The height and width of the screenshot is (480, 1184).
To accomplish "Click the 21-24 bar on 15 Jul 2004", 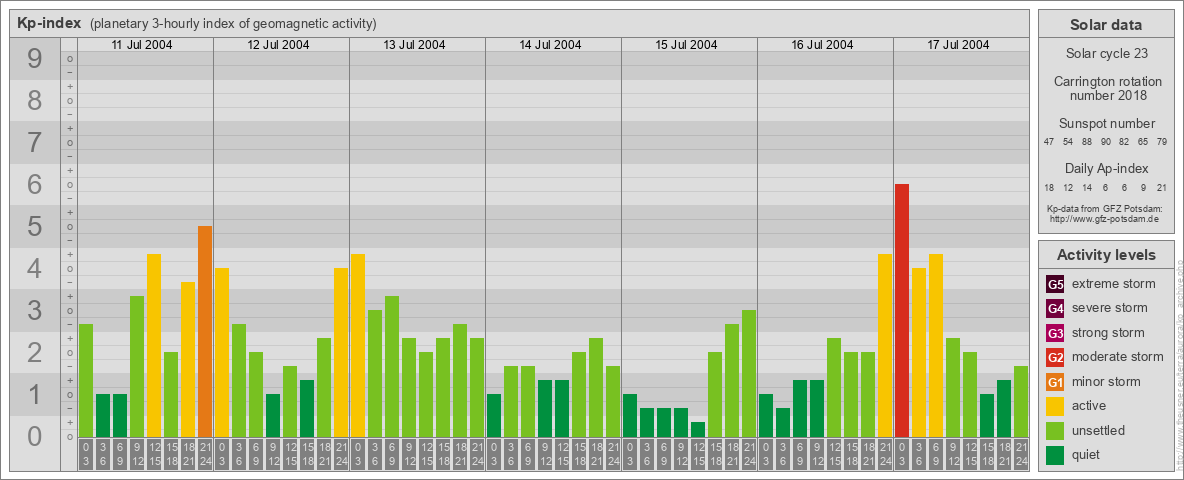I will coord(748,374).
